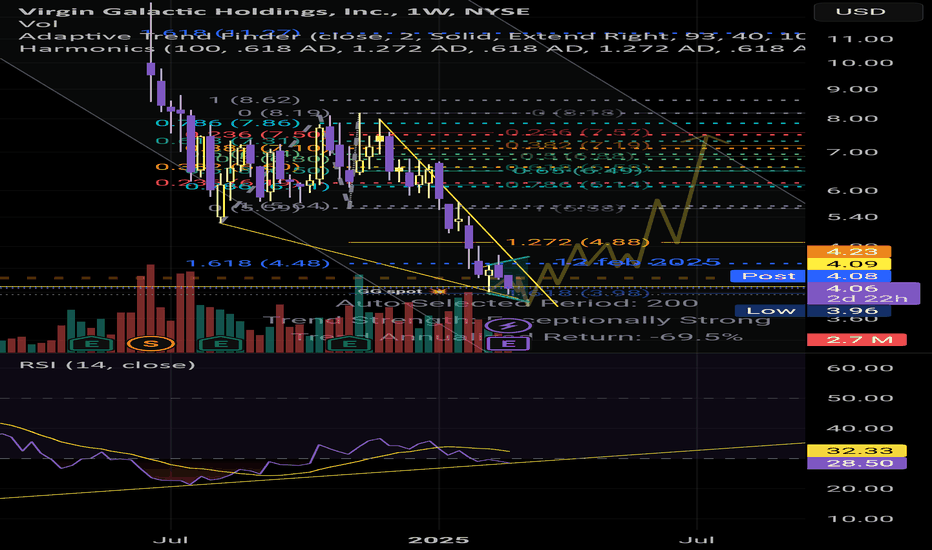Screen dimensions: 932x550
Task: Open the purple upcoming earnings E marker
Action: click(x=508, y=343)
